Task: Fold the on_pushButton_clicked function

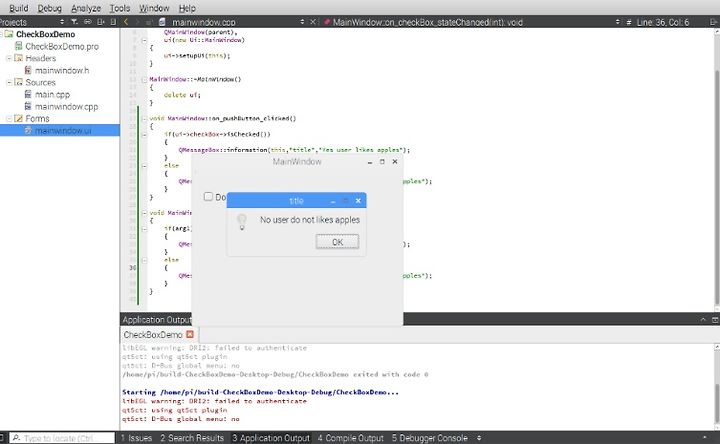Action: tap(144, 118)
